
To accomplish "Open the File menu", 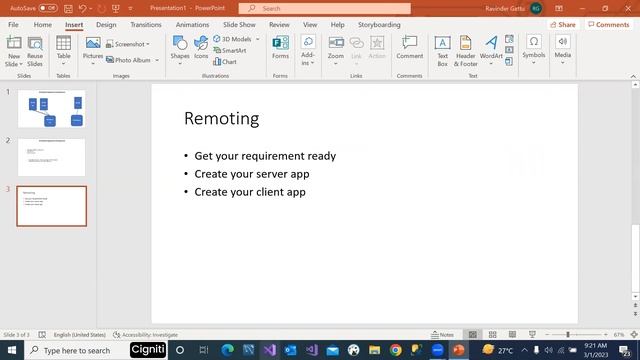I will coord(13,24).
